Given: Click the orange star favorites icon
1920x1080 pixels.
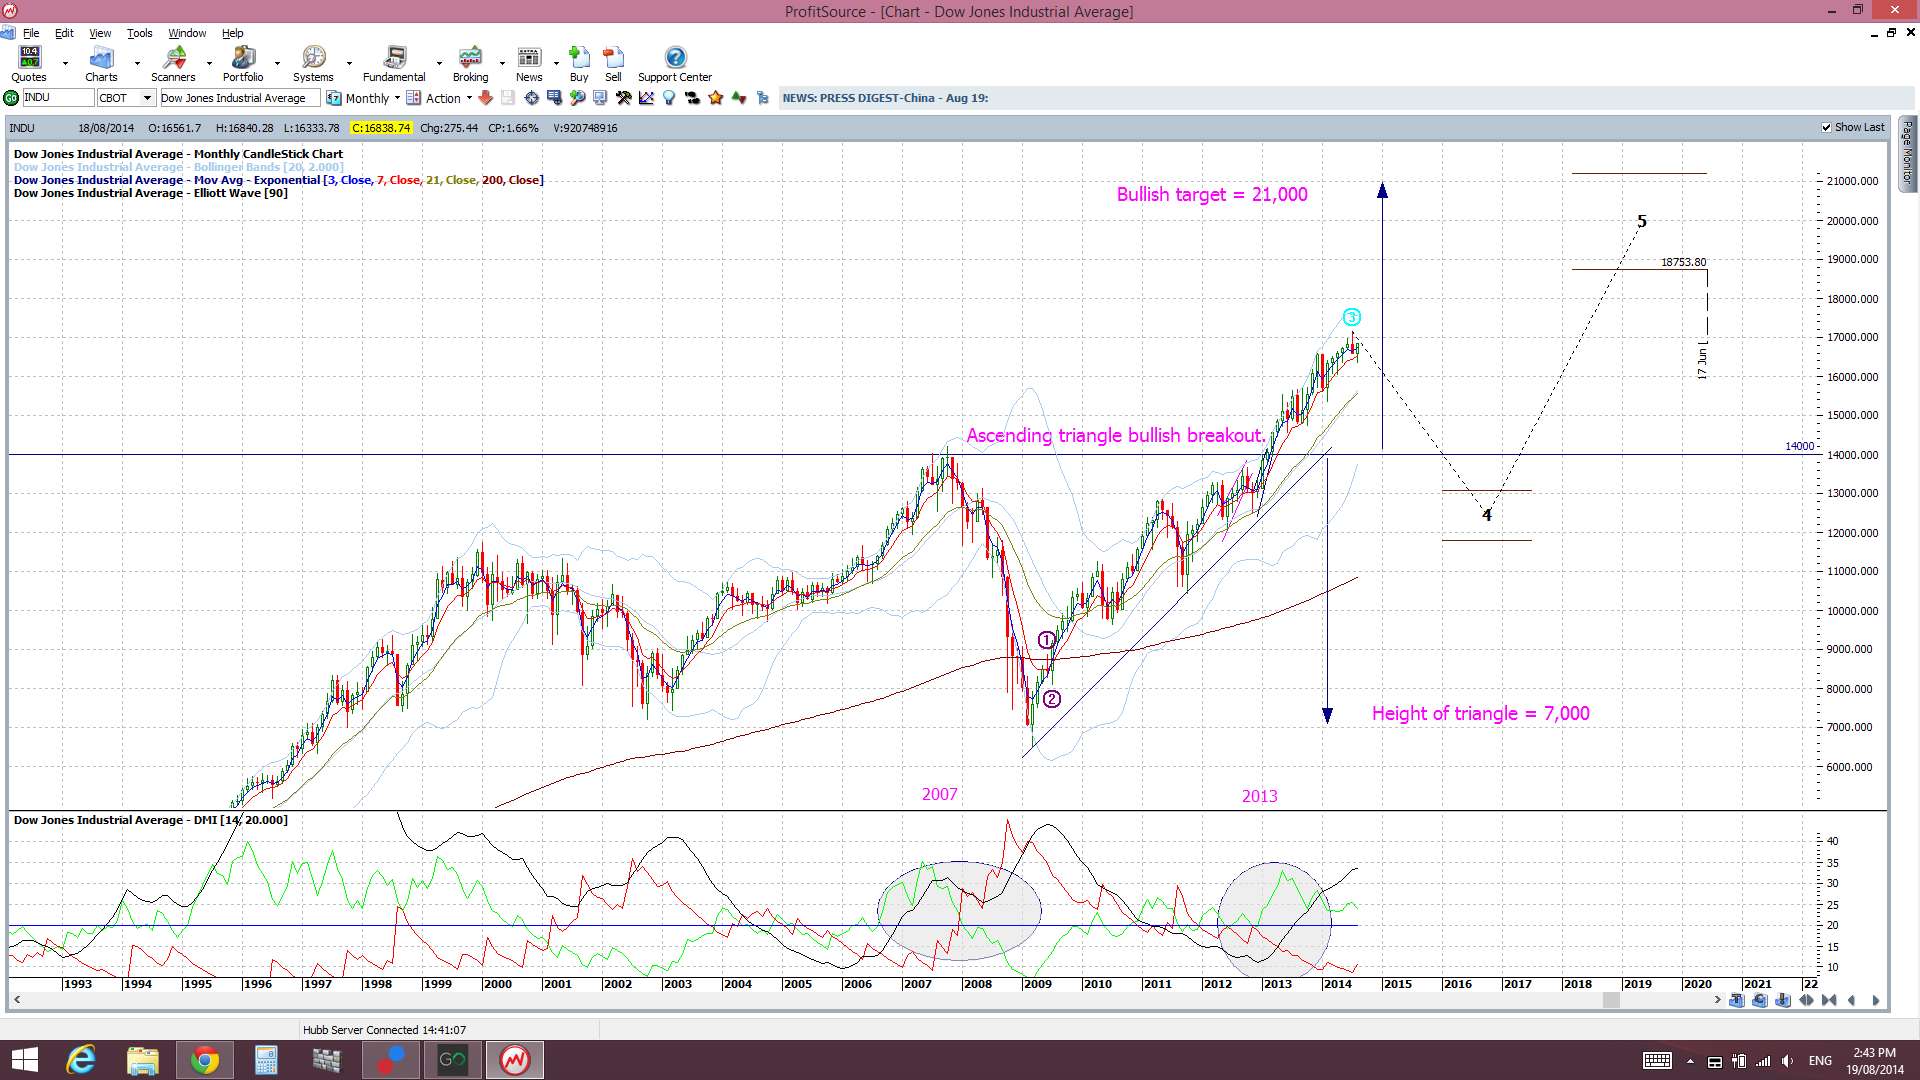Looking at the screenshot, I should click(715, 98).
